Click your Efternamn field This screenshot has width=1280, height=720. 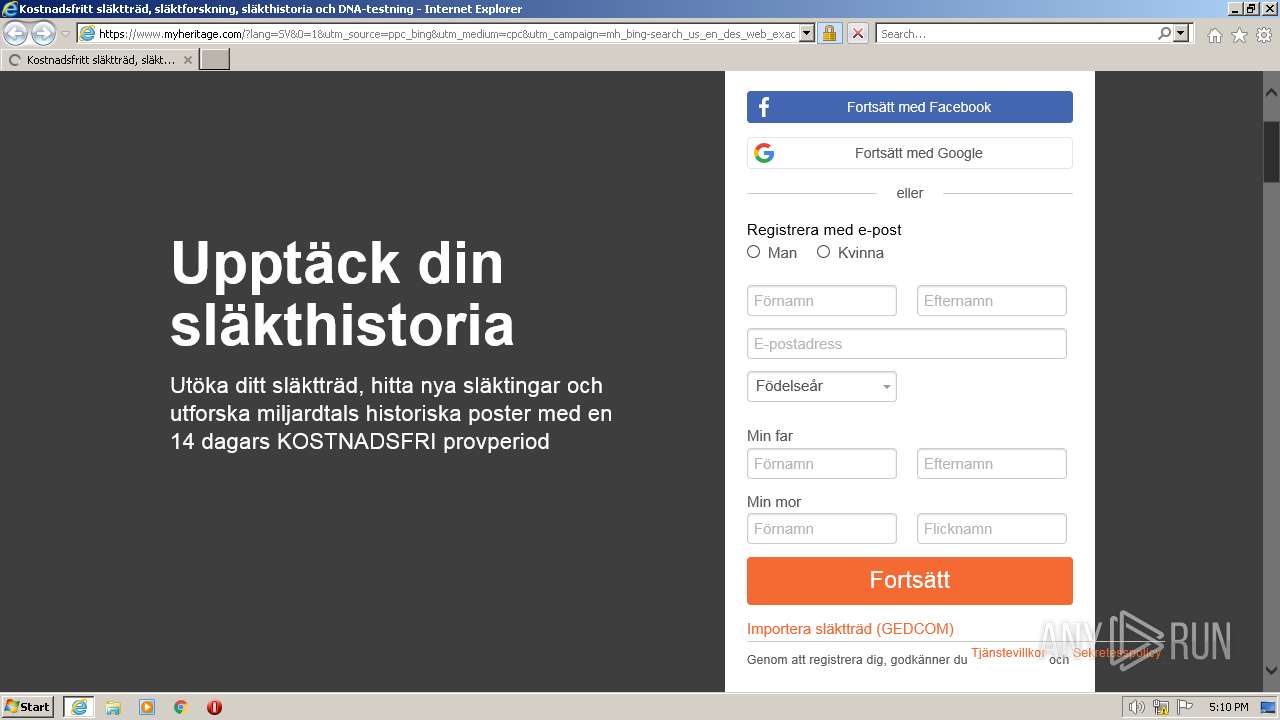coord(992,300)
